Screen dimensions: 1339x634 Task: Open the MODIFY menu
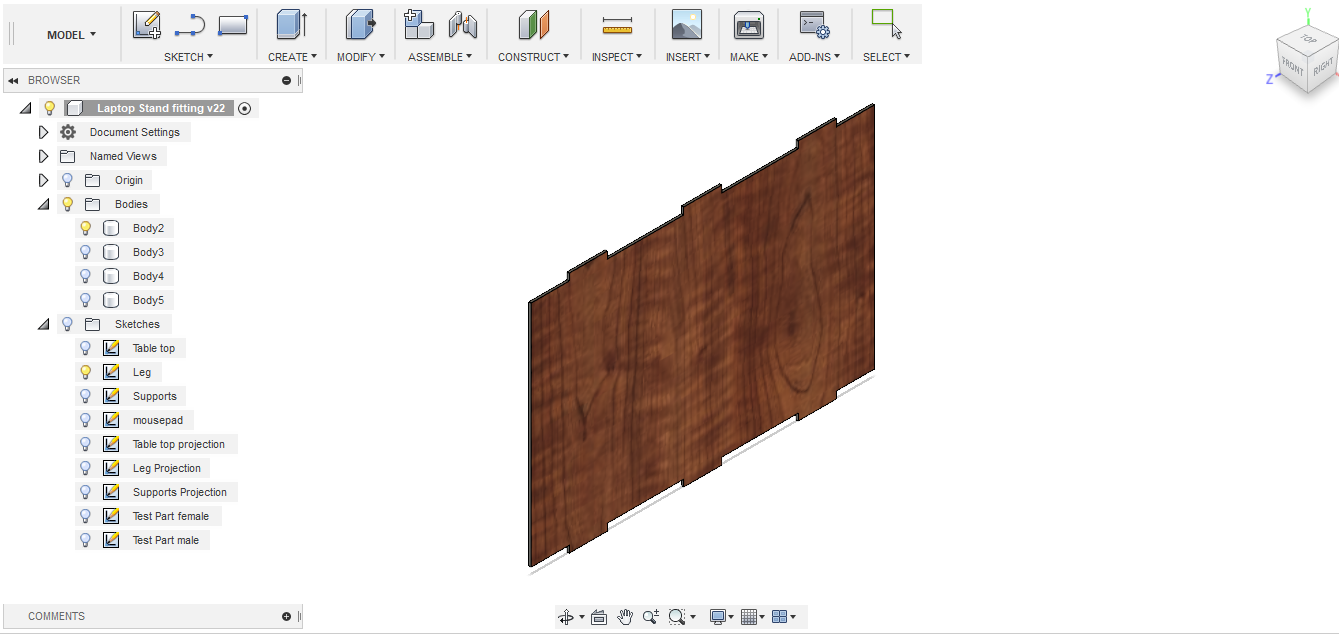coord(361,57)
